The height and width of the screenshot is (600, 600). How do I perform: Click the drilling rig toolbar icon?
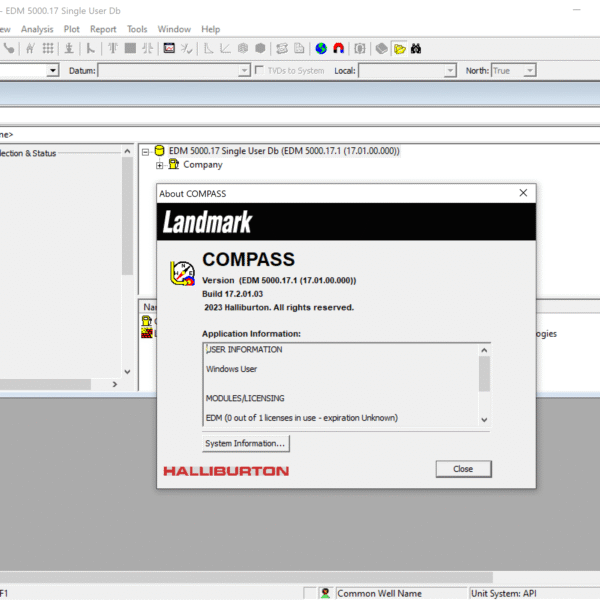point(69,48)
